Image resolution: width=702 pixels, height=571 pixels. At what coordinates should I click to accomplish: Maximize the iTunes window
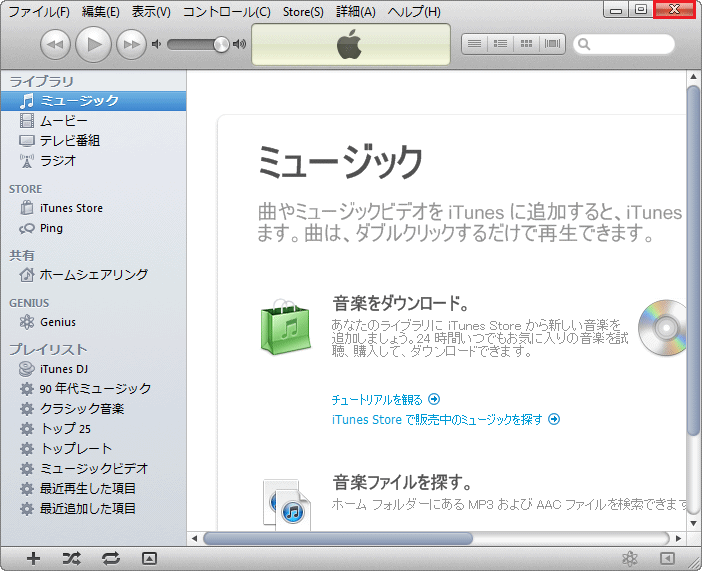641,10
